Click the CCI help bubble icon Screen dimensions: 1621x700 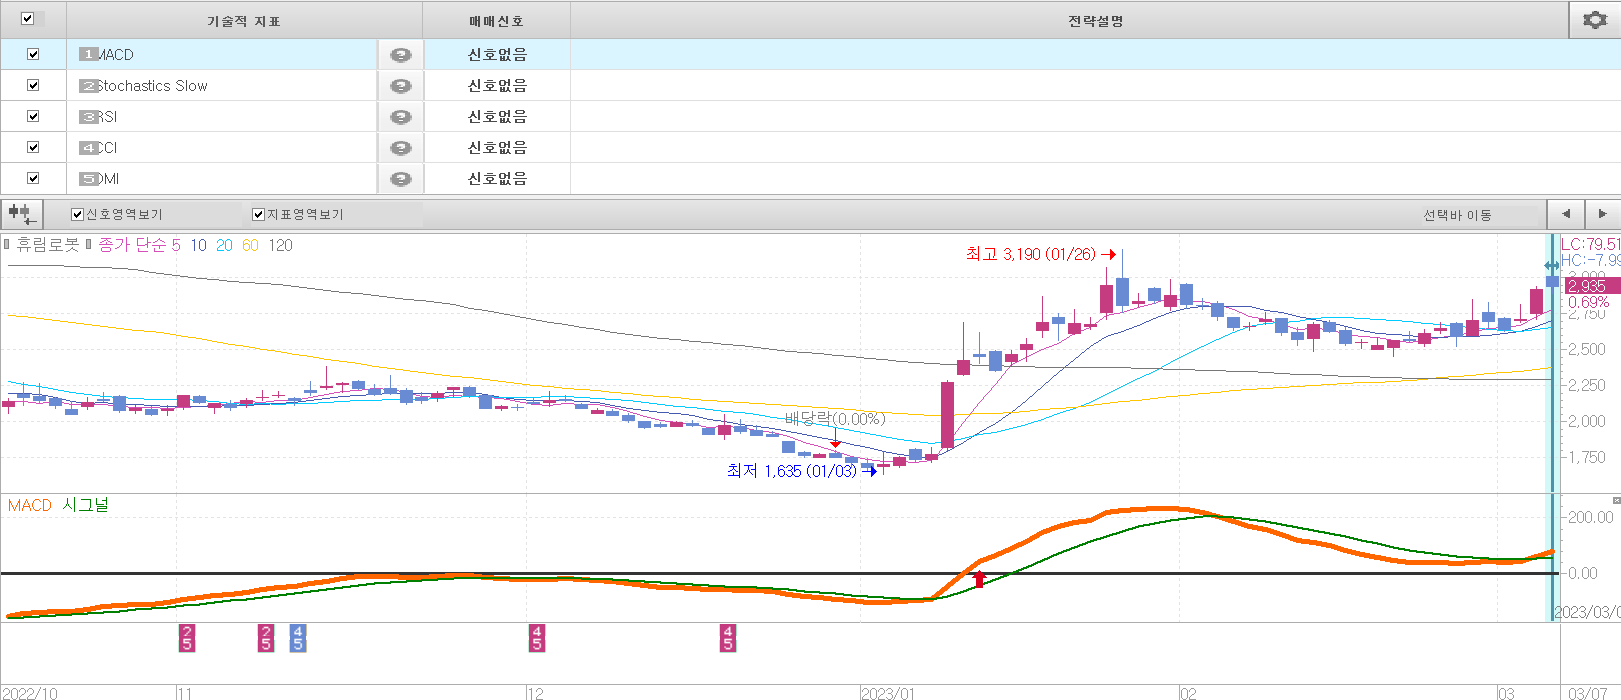(x=401, y=148)
